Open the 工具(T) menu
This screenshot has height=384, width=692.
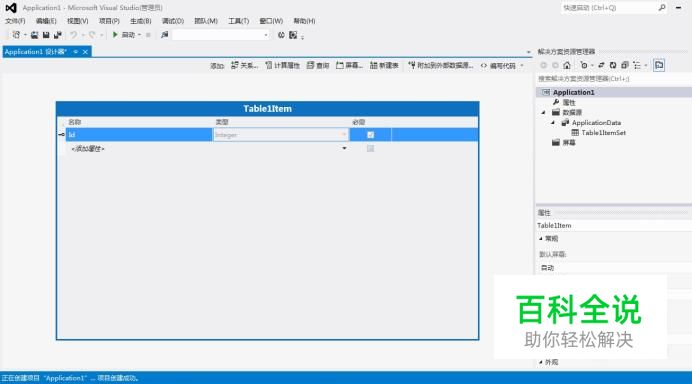pyautogui.click(x=238, y=21)
